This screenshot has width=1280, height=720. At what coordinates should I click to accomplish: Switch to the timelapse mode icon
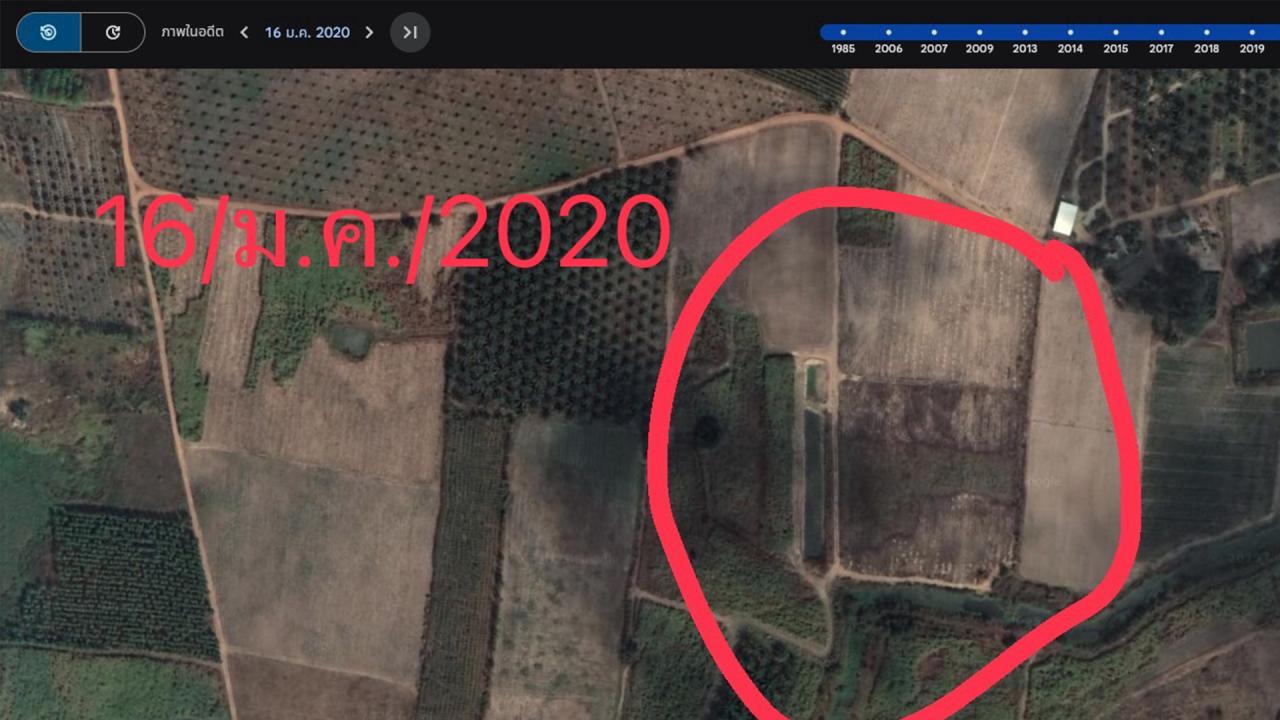pos(113,32)
